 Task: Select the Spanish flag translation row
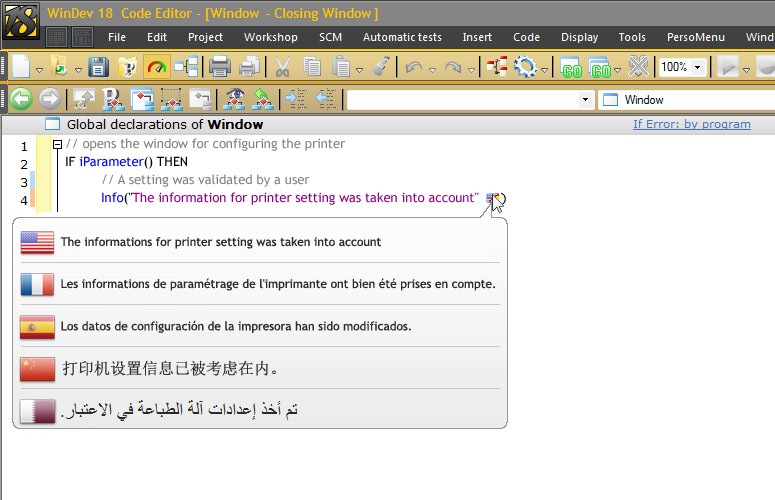(x=260, y=327)
